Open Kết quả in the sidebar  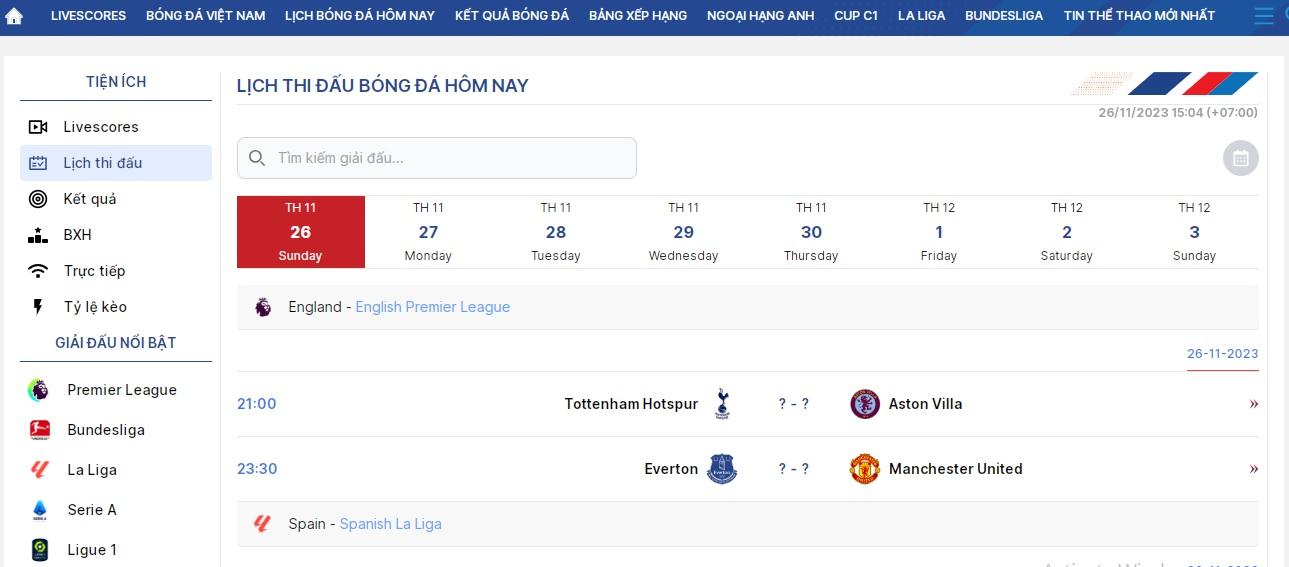click(90, 199)
